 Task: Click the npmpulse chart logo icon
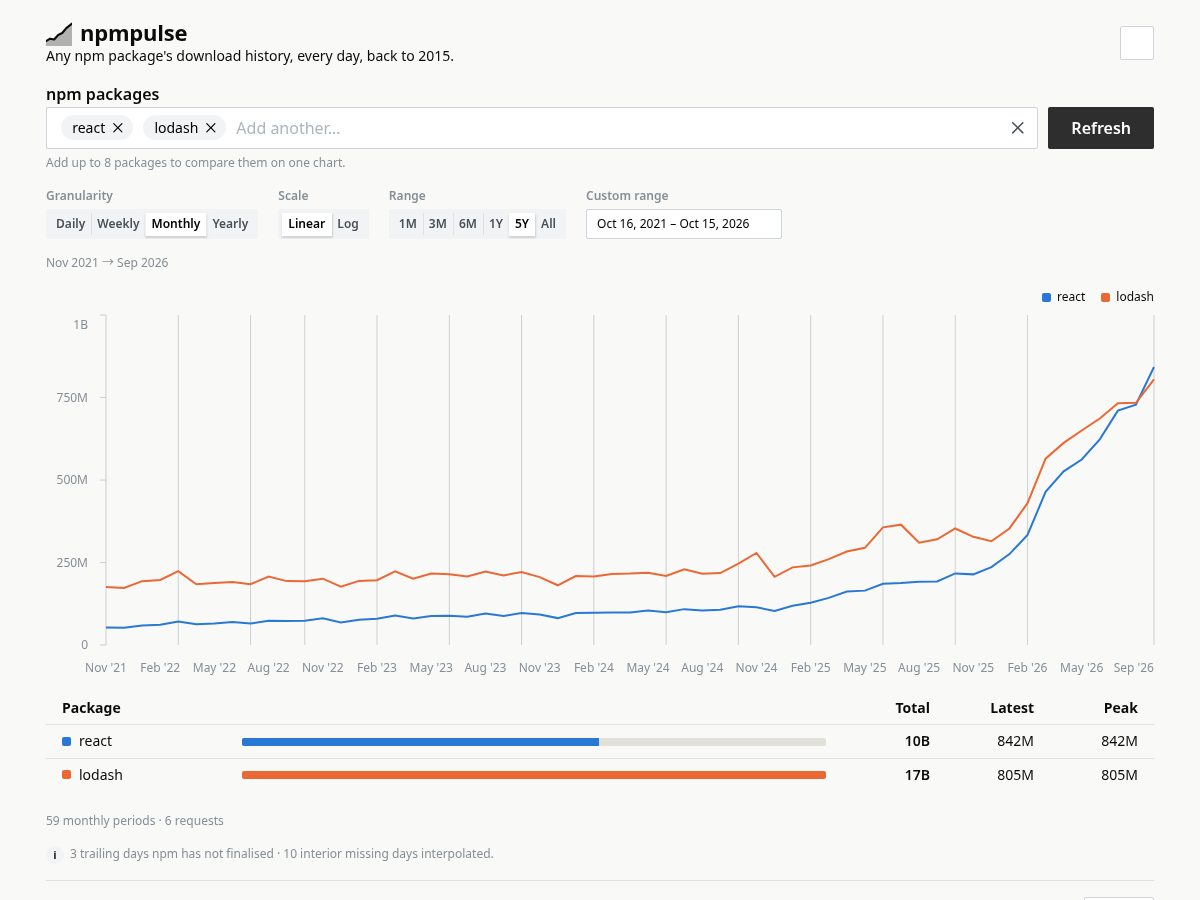[x=59, y=34]
